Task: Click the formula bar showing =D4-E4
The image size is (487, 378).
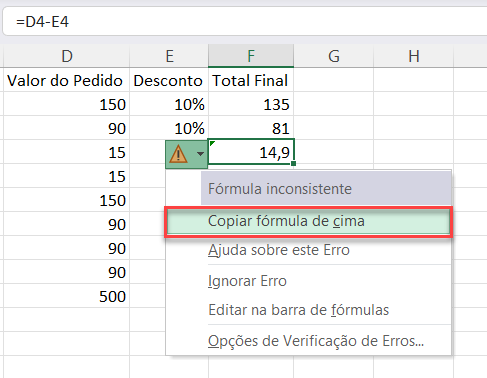Action: point(245,22)
